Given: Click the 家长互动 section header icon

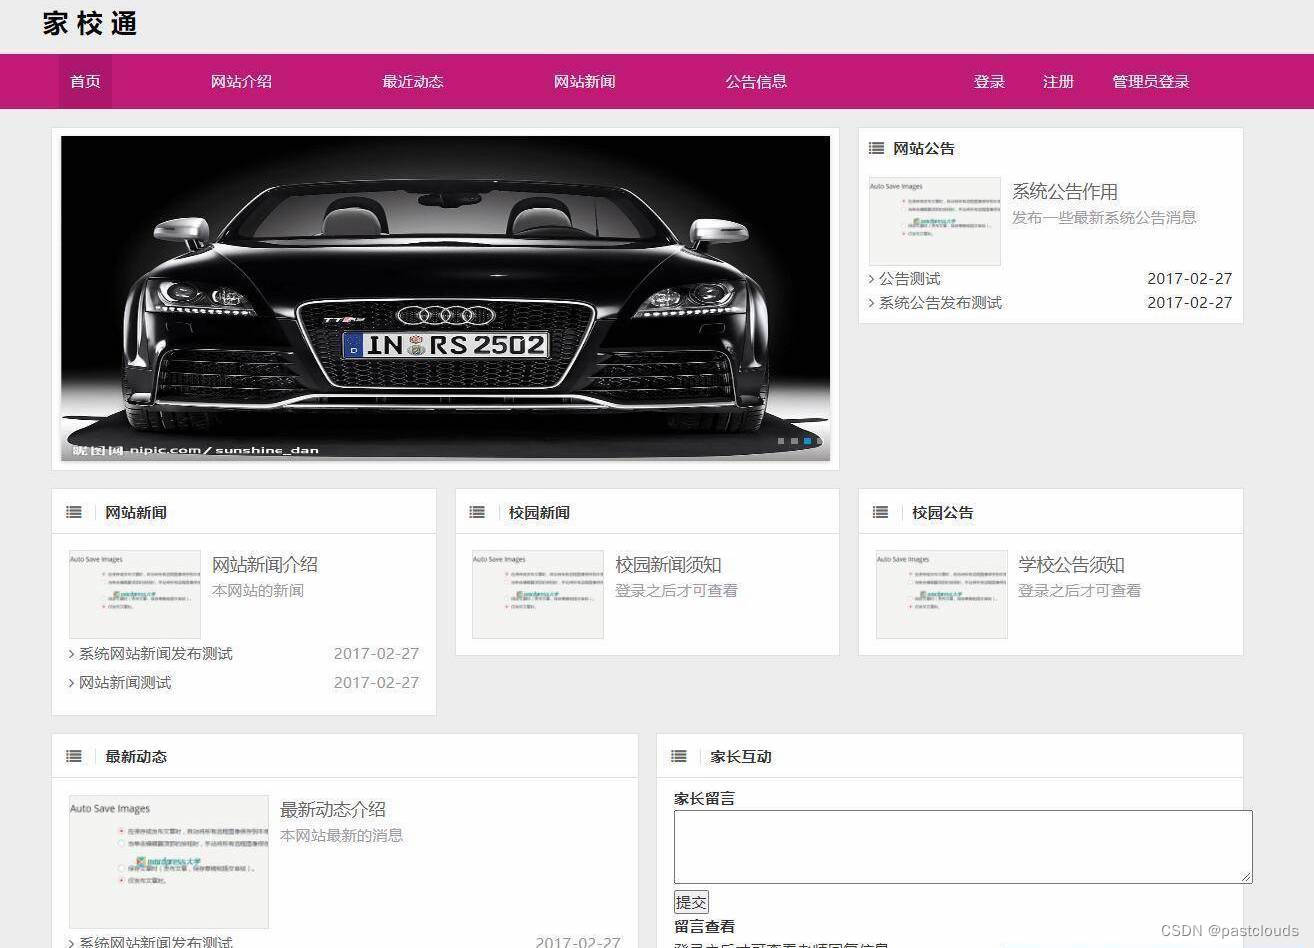Looking at the screenshot, I should point(678,756).
